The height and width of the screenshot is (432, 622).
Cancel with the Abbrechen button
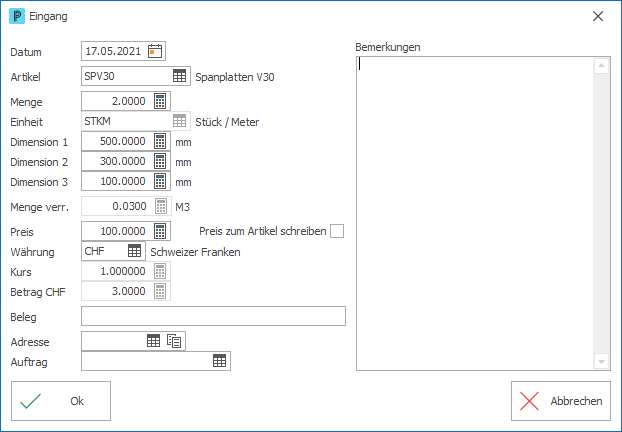pos(561,401)
